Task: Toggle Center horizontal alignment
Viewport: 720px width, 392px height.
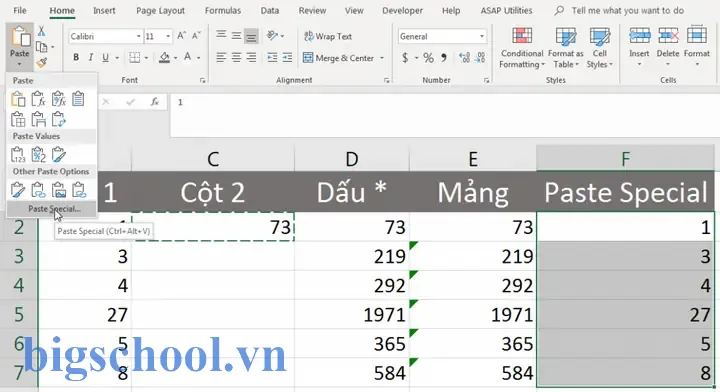Action: pos(236,57)
